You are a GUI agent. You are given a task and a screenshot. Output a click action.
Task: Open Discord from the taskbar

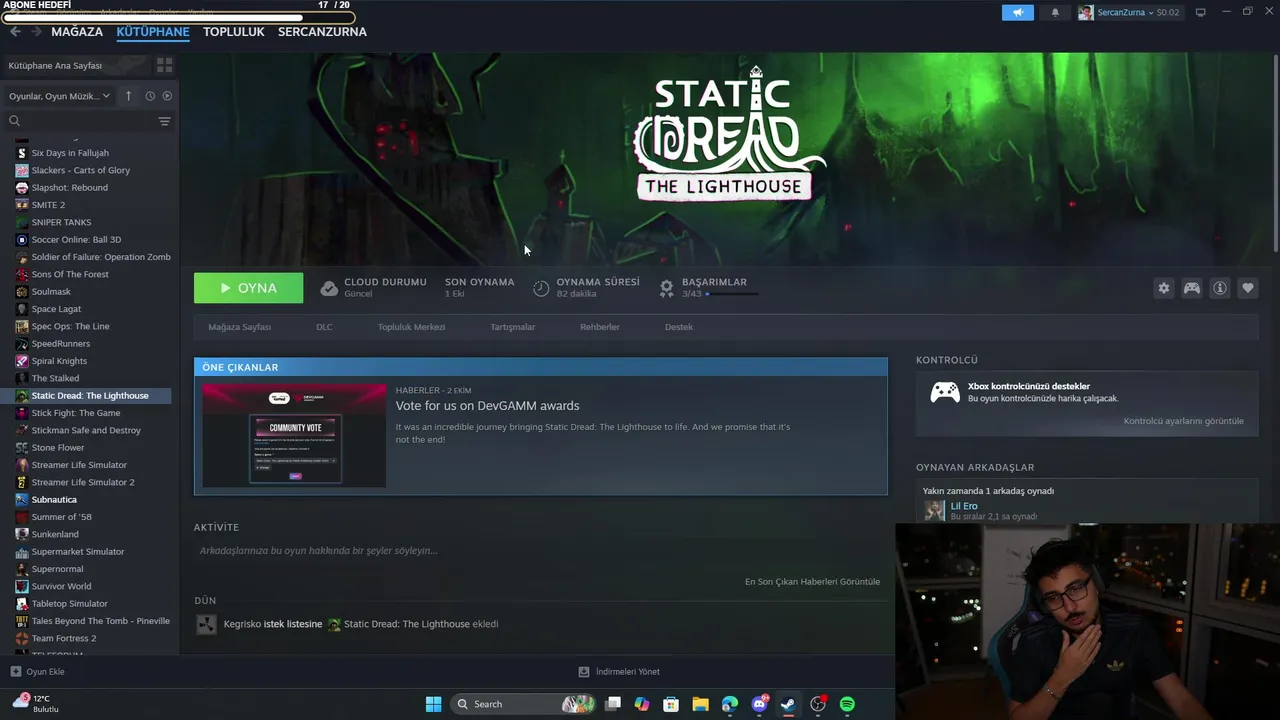pyautogui.click(x=759, y=704)
